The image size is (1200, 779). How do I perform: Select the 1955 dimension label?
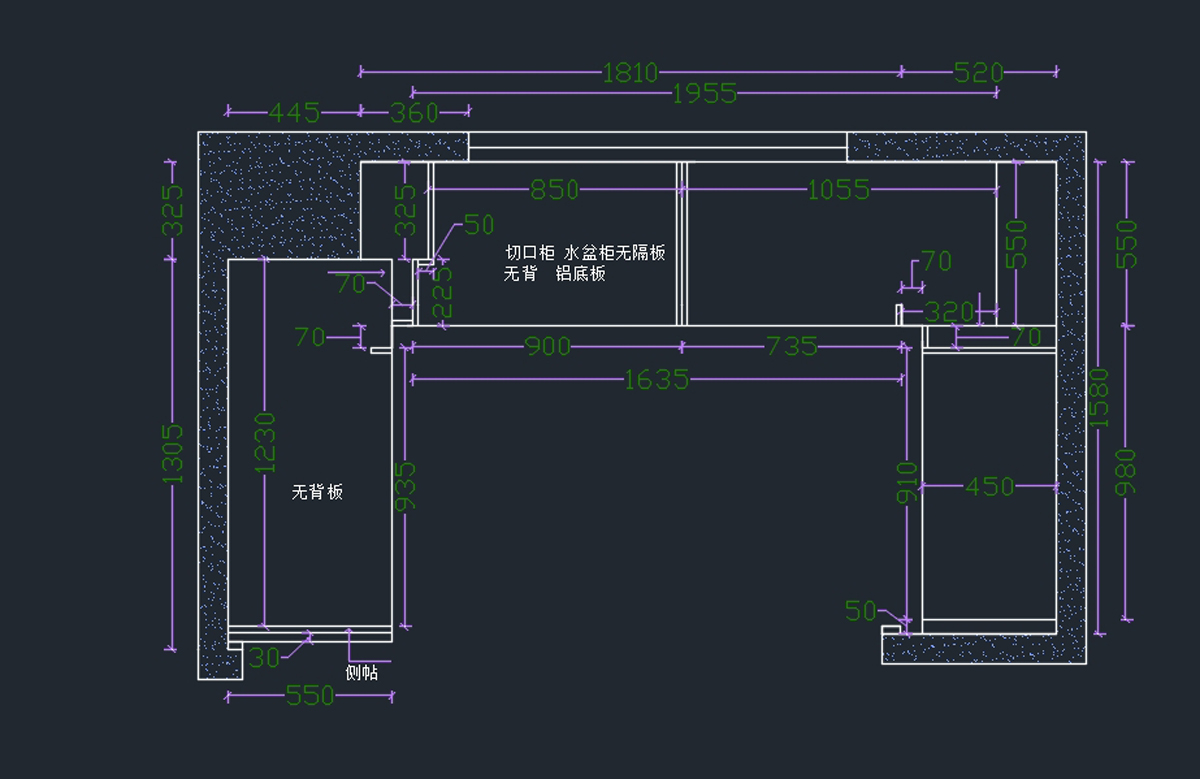click(704, 94)
